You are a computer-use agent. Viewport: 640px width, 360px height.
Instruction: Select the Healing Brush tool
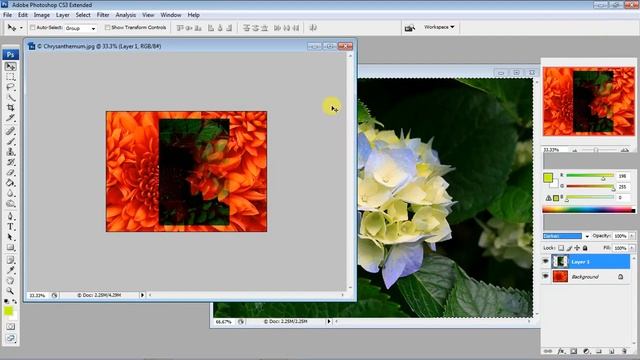11,131
